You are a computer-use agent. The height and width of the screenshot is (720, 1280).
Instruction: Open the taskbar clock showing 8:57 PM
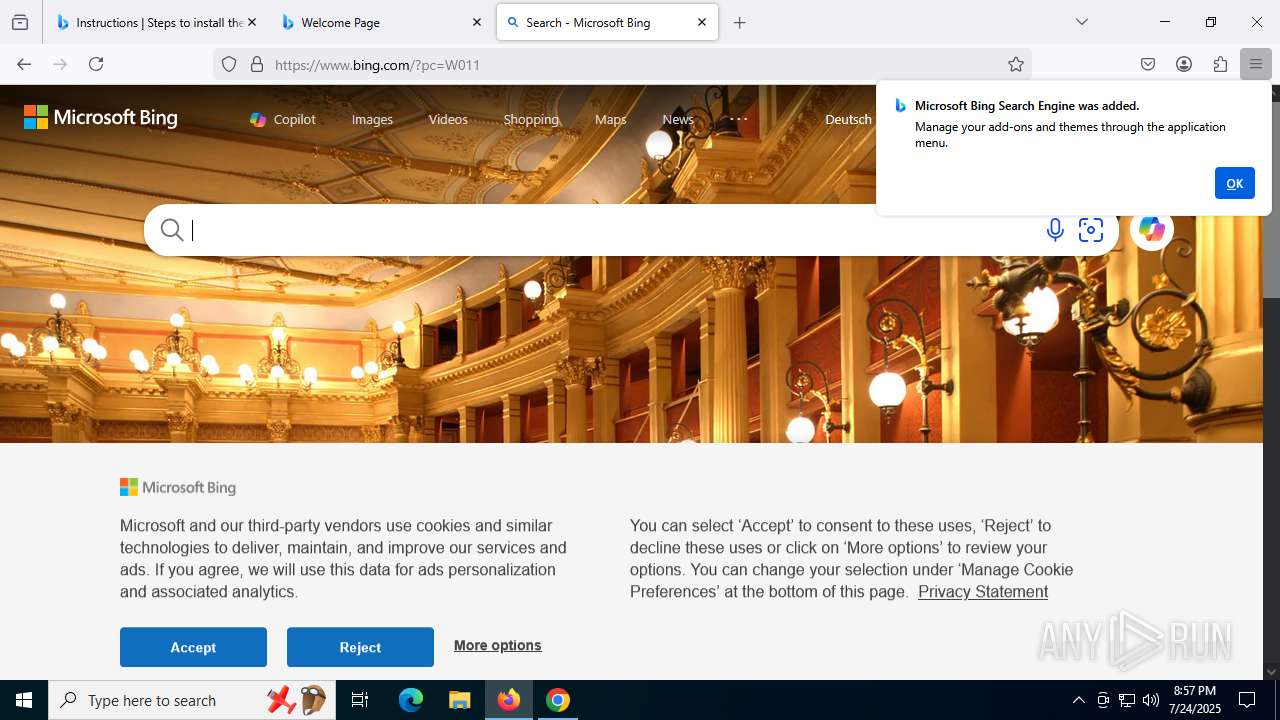[1196, 700]
